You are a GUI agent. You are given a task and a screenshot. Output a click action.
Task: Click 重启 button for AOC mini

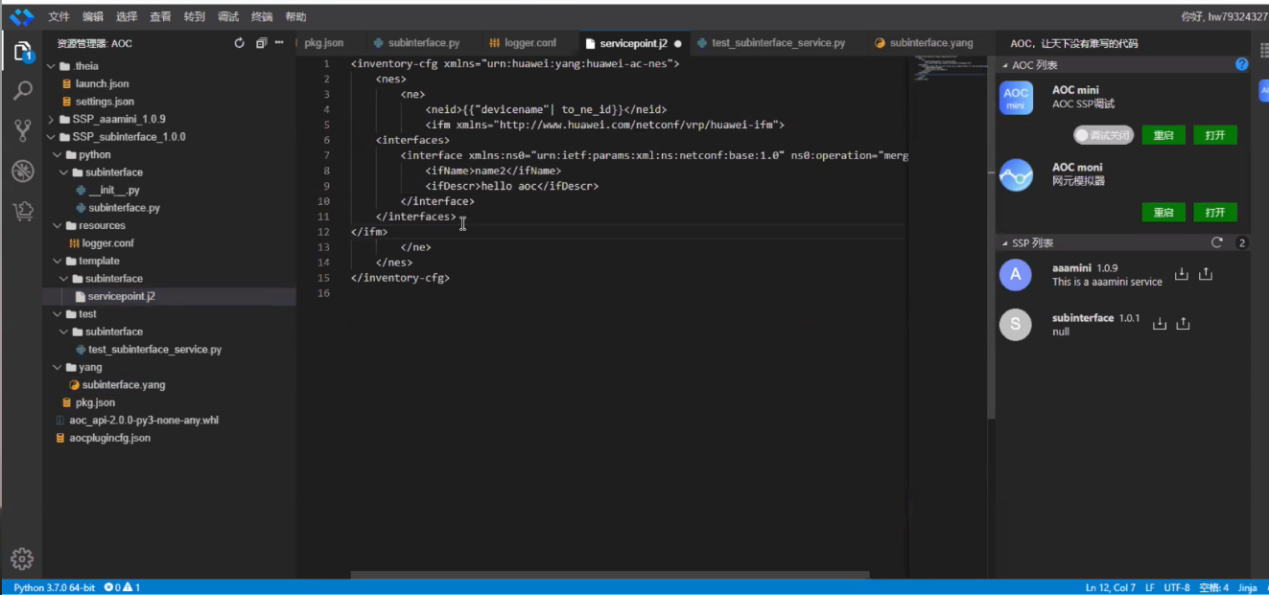point(1163,135)
